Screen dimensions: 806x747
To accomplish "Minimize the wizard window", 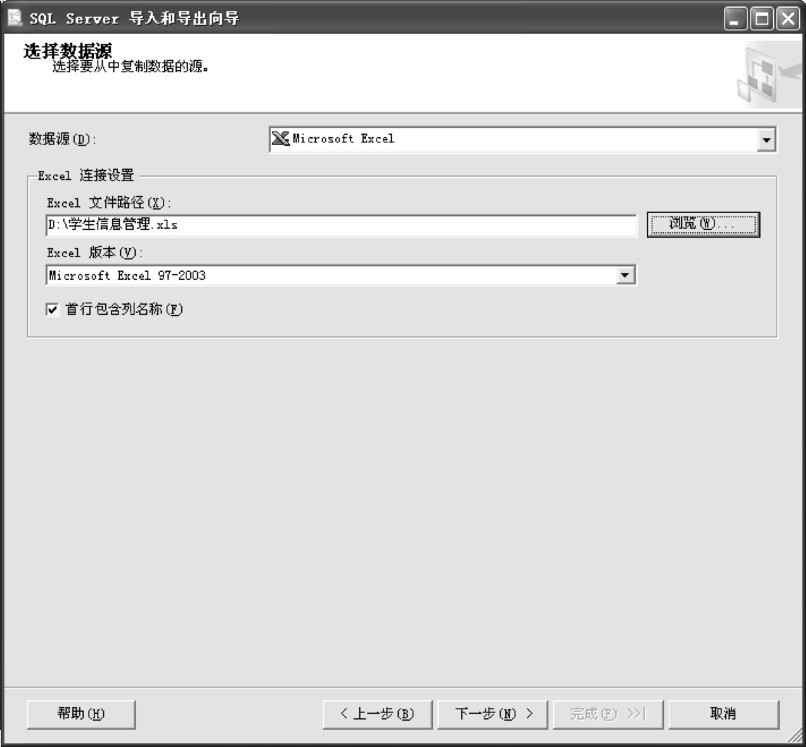I will tap(735, 19).
